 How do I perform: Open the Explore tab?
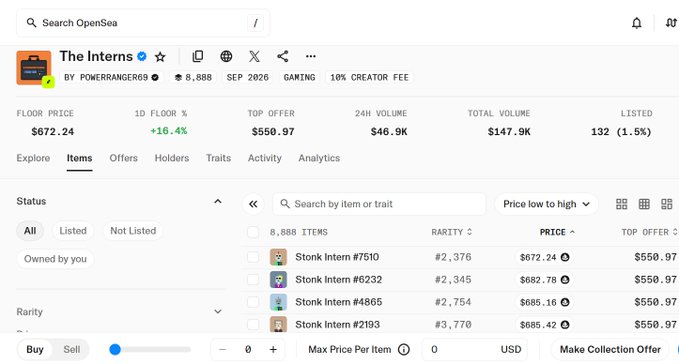(33, 158)
